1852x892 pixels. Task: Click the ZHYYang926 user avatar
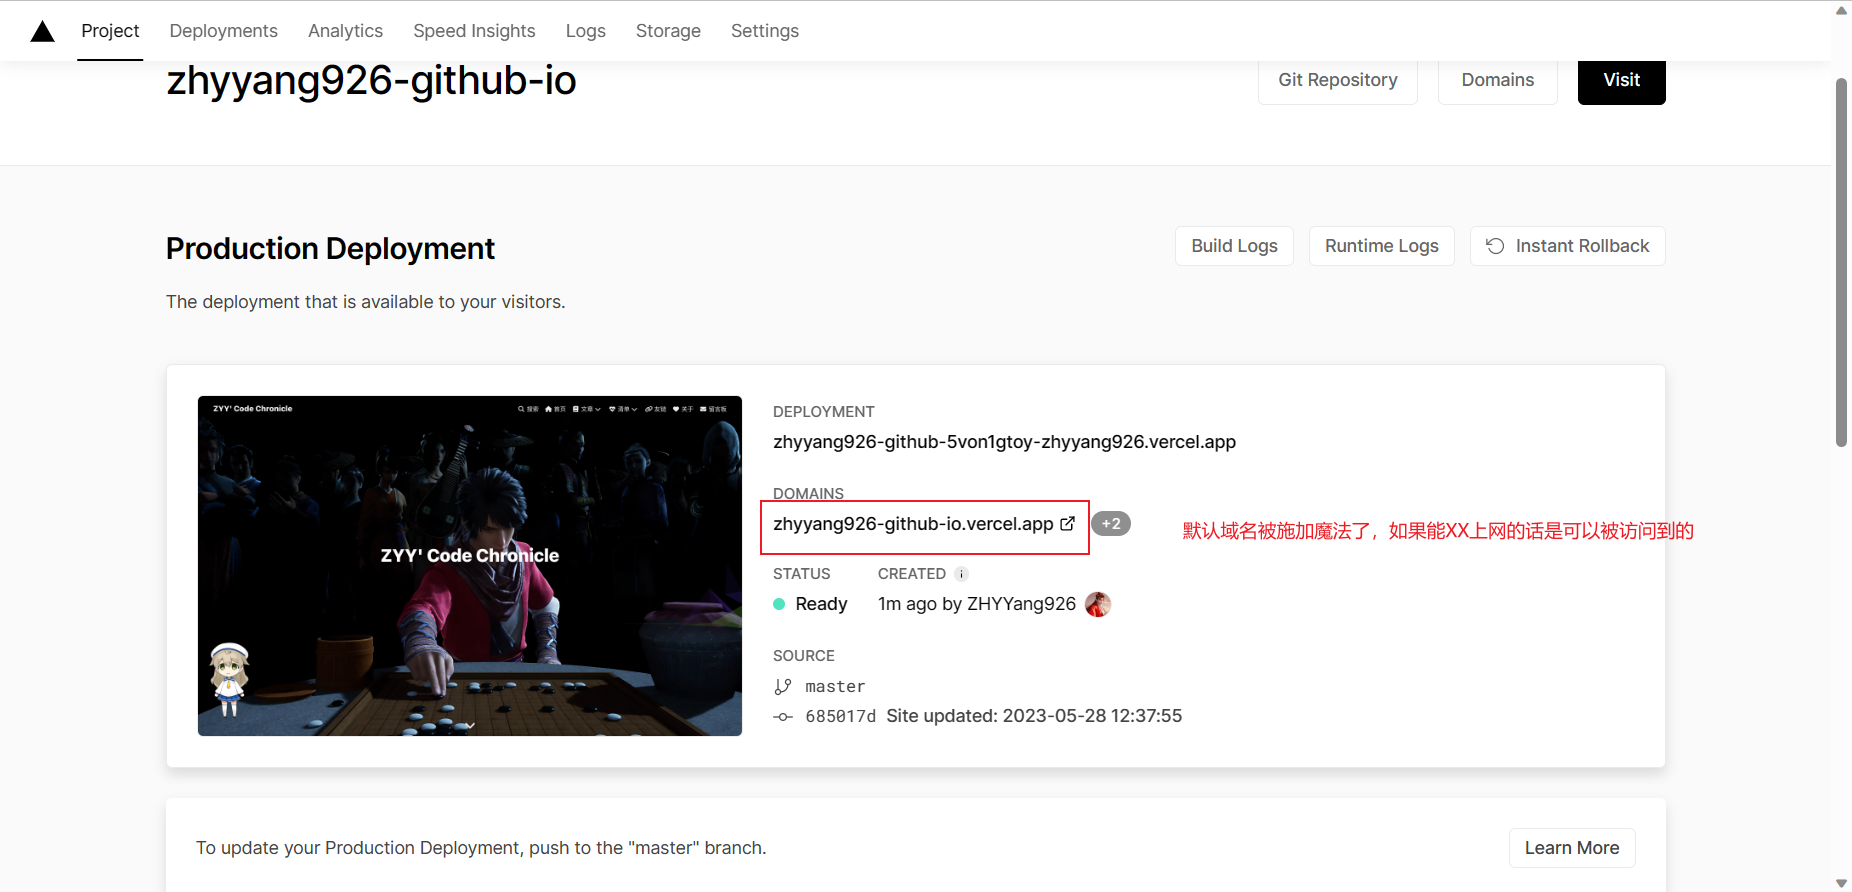coord(1098,604)
